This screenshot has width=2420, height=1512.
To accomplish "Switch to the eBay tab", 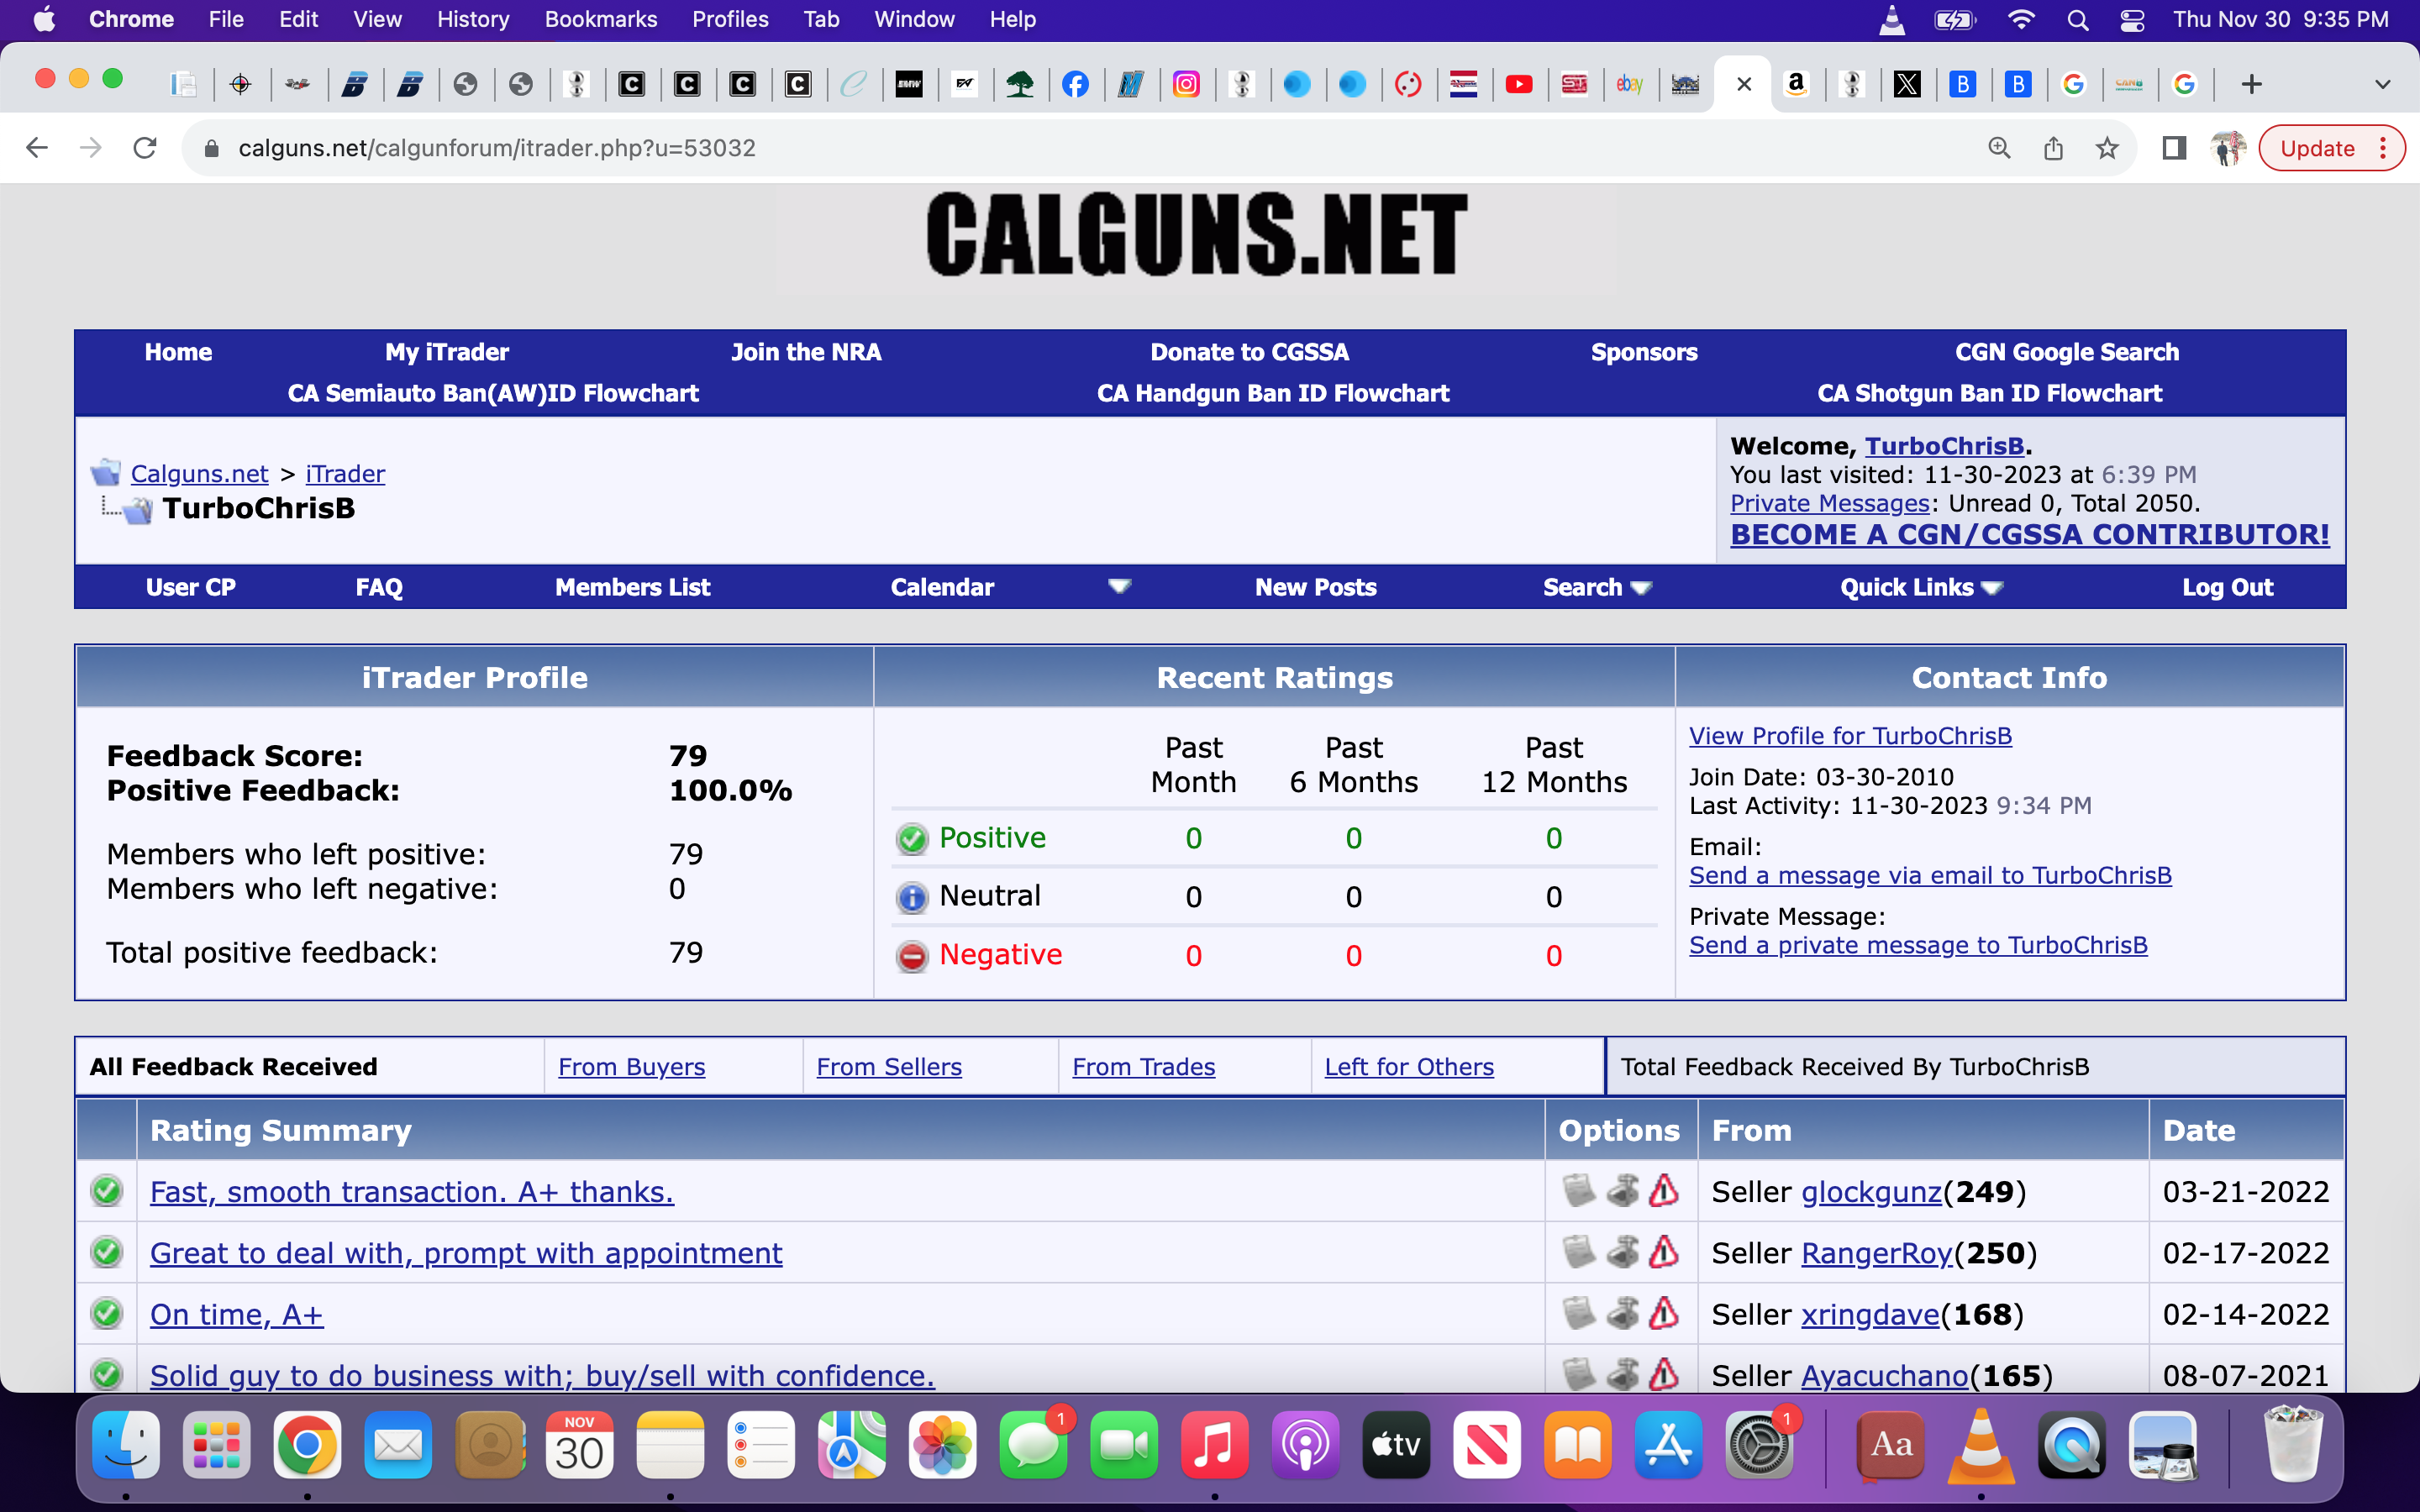I will (x=1630, y=84).
